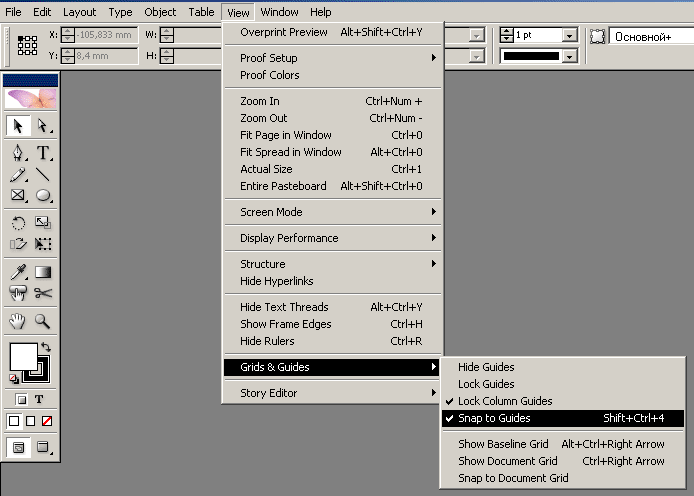694x496 pixels.
Task: Choose Actual Size
Action: coord(332,169)
